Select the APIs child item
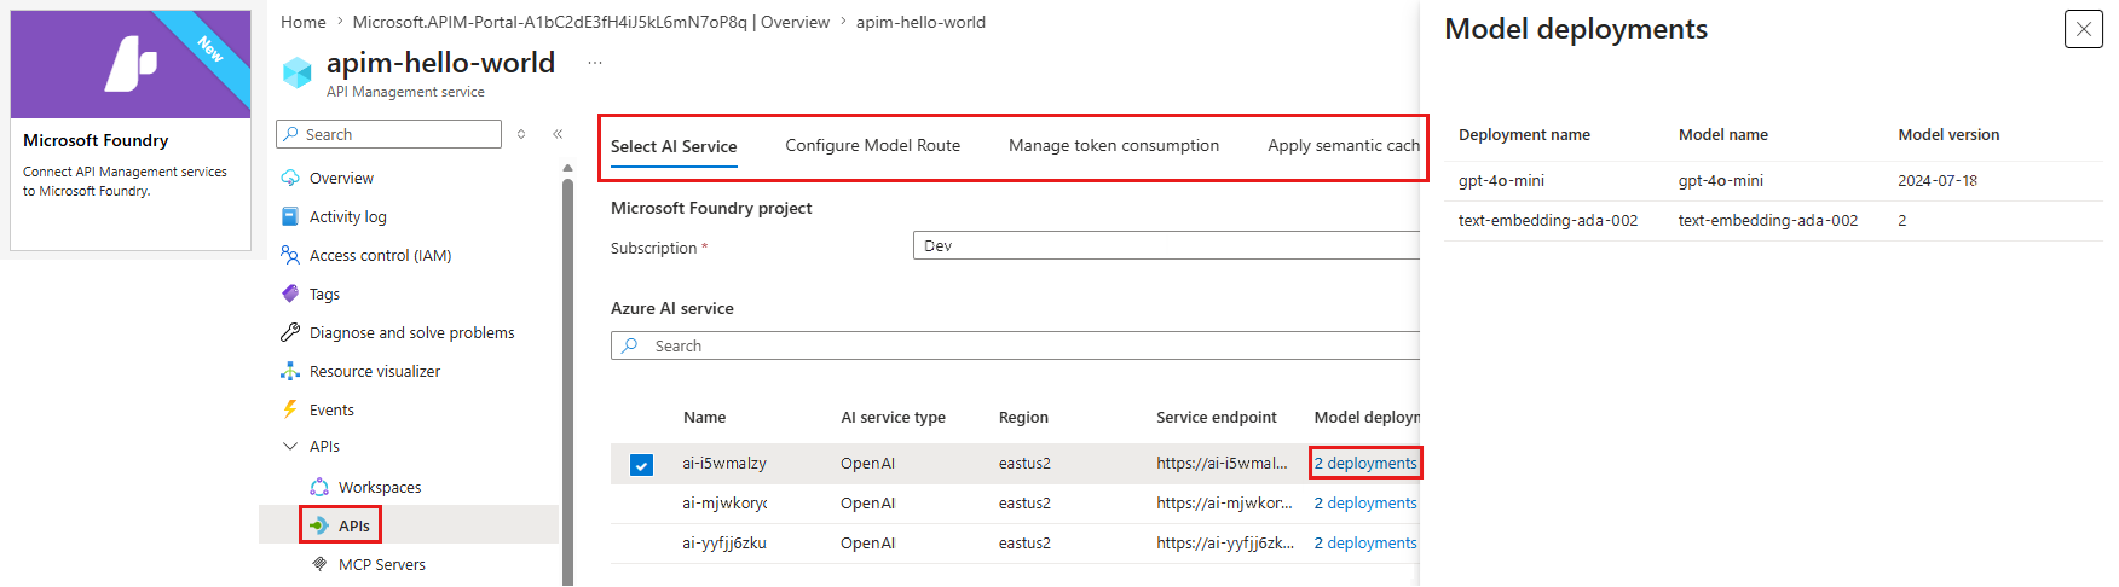The image size is (2119, 587). coord(354,525)
